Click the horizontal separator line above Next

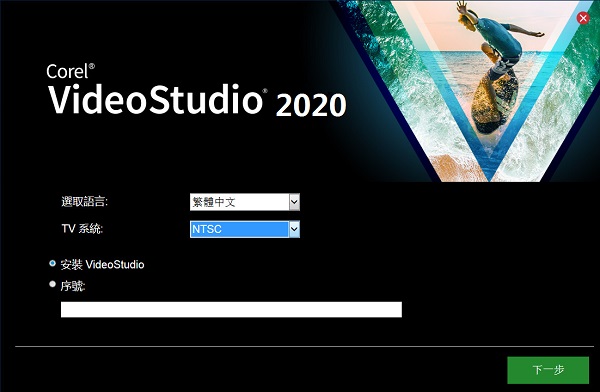pos(304,346)
